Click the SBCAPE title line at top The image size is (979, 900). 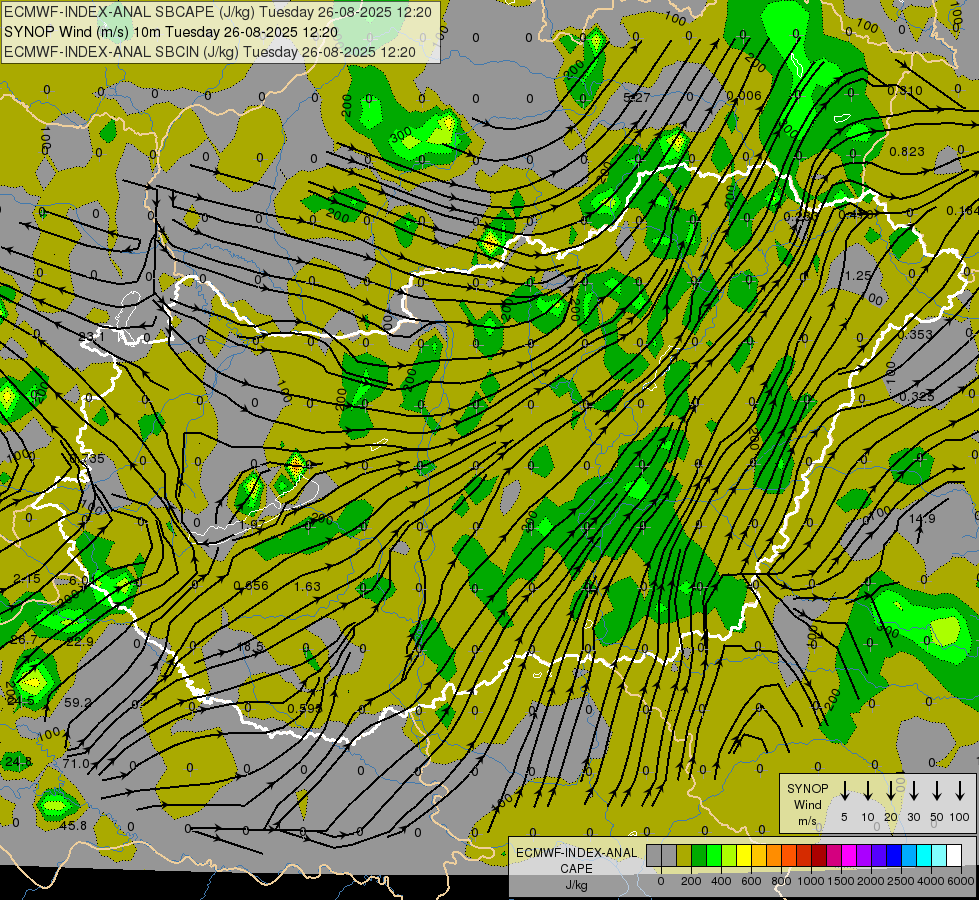tap(218, 12)
